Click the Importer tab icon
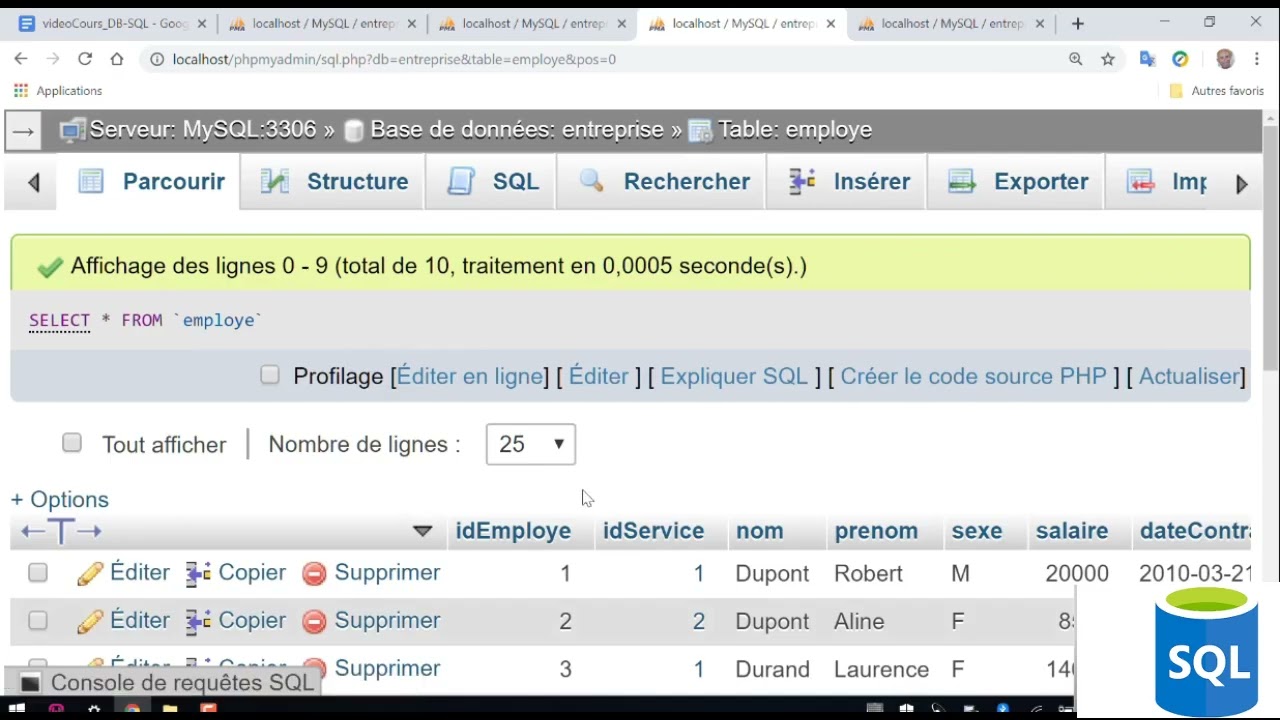1280x720 pixels. [x=1140, y=181]
